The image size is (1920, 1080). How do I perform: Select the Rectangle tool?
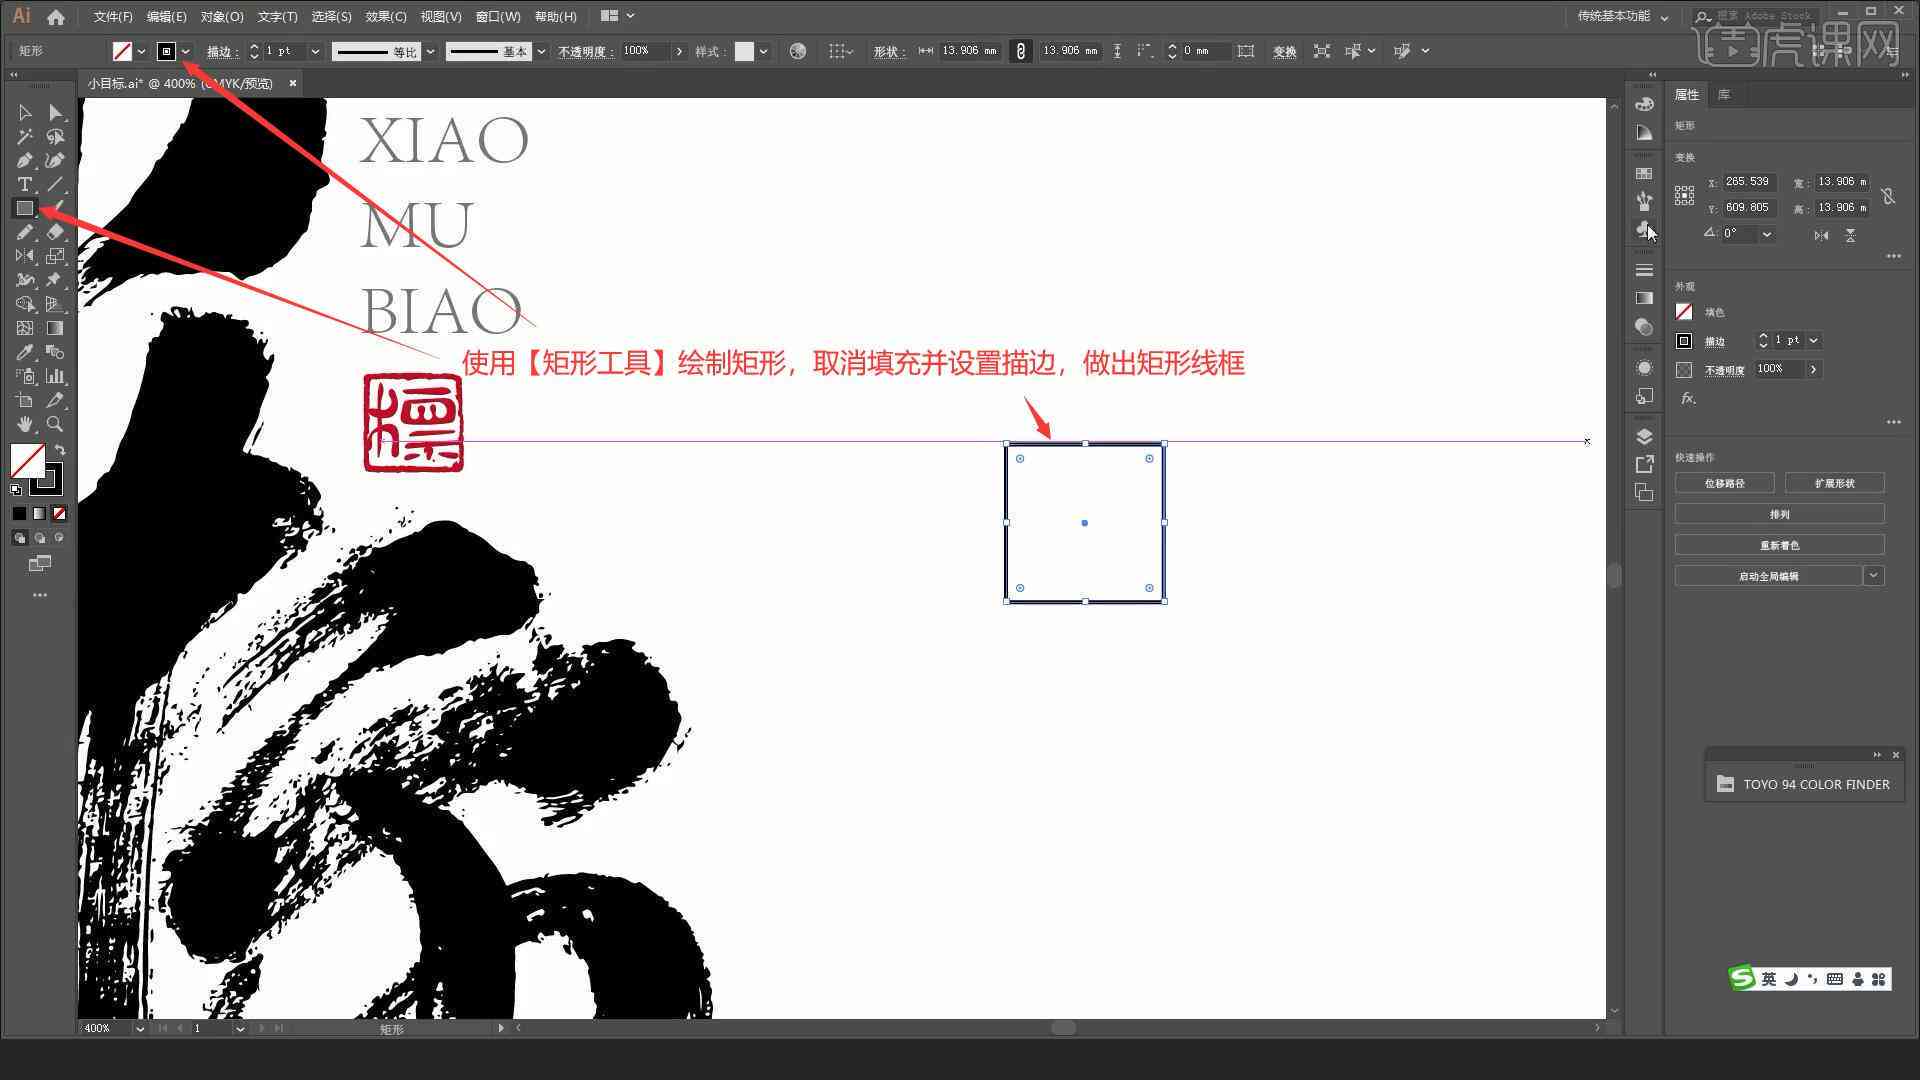pyautogui.click(x=25, y=208)
